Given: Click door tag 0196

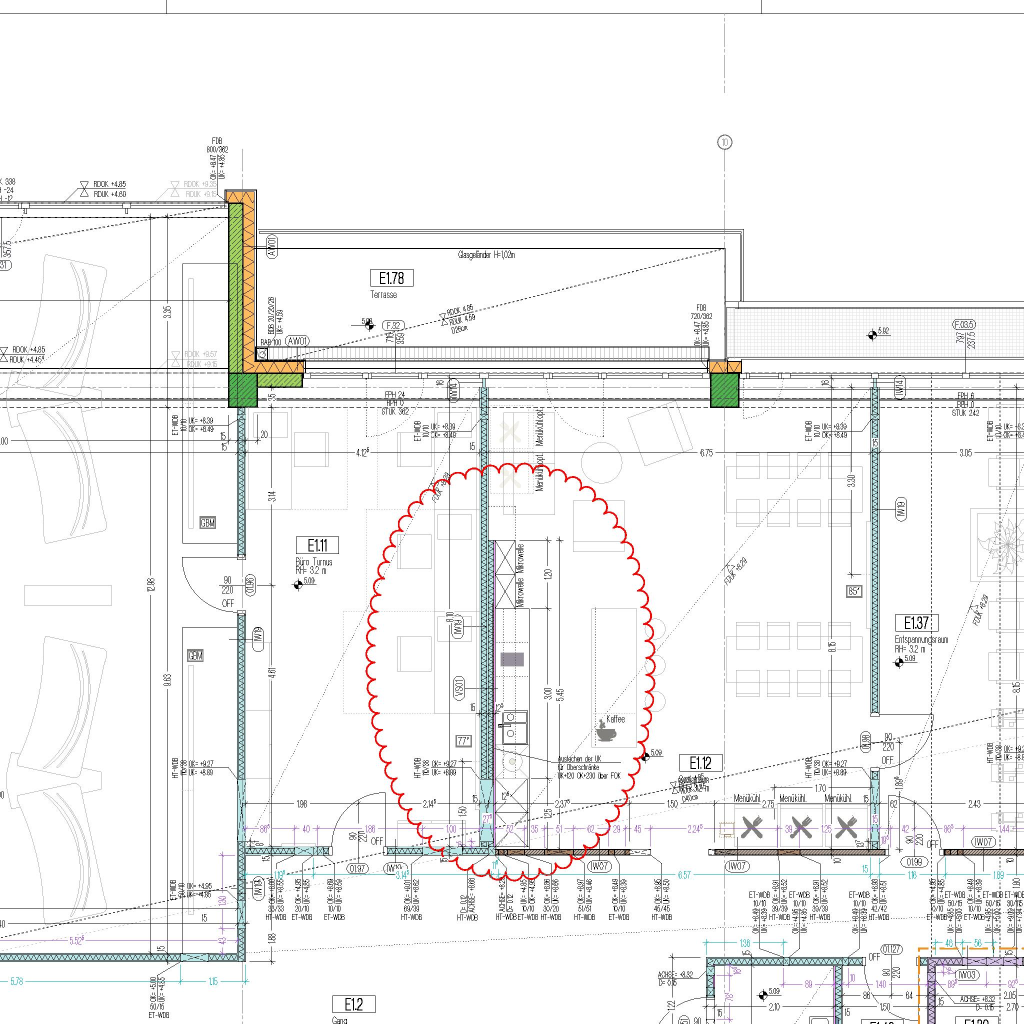Looking at the screenshot, I should [x=249, y=585].
